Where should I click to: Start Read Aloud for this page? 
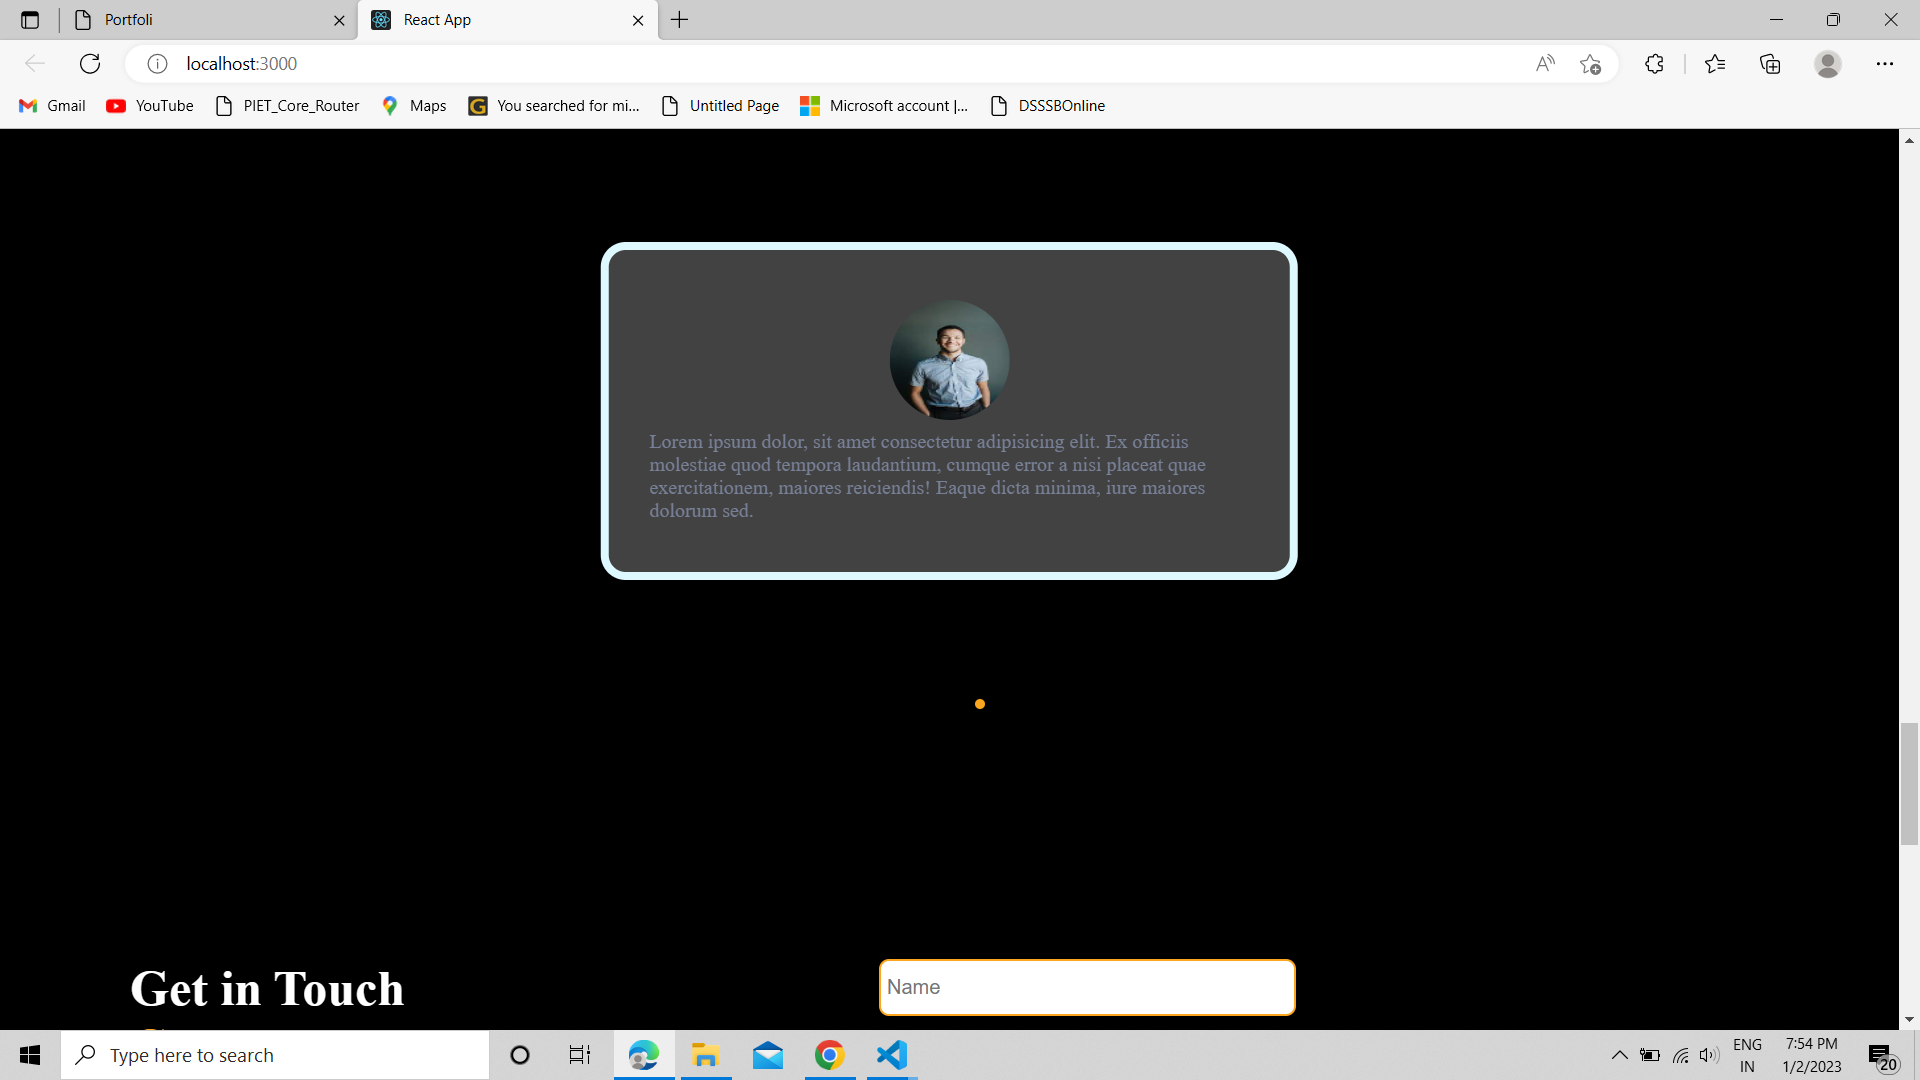(1545, 63)
